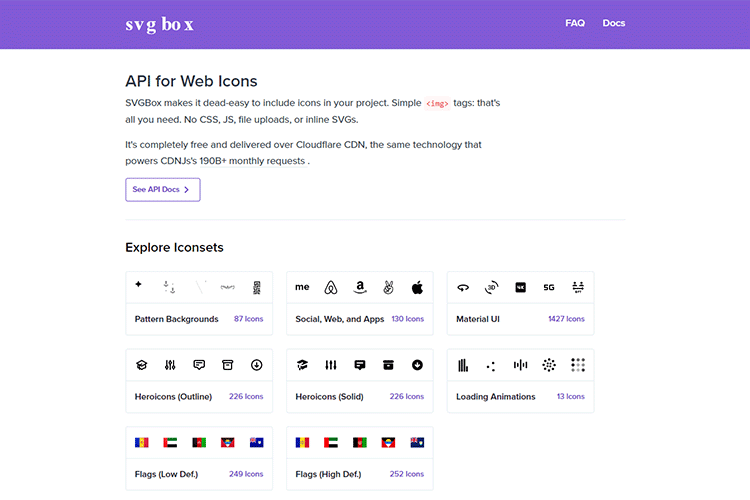The height and width of the screenshot is (500, 750).
Task: Select the dot grid loading animation
Action: tap(578, 365)
